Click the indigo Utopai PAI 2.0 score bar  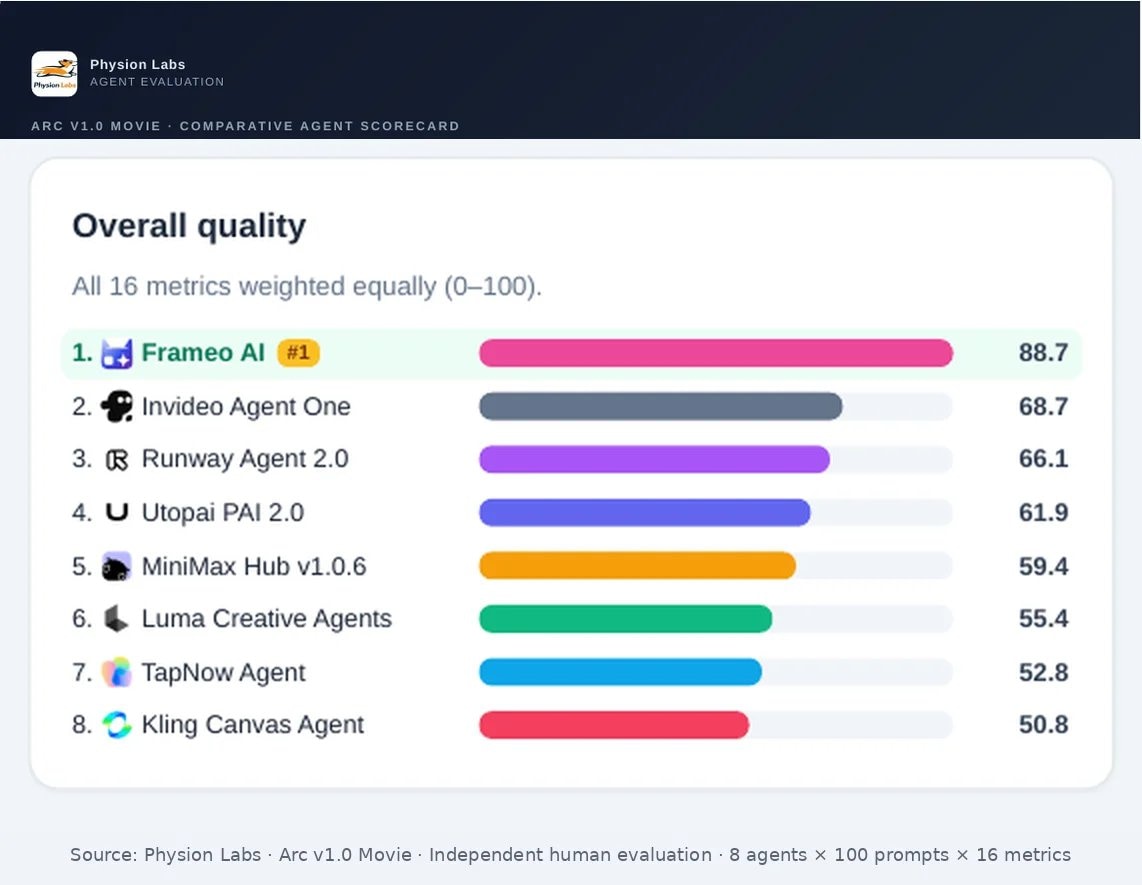click(645, 513)
